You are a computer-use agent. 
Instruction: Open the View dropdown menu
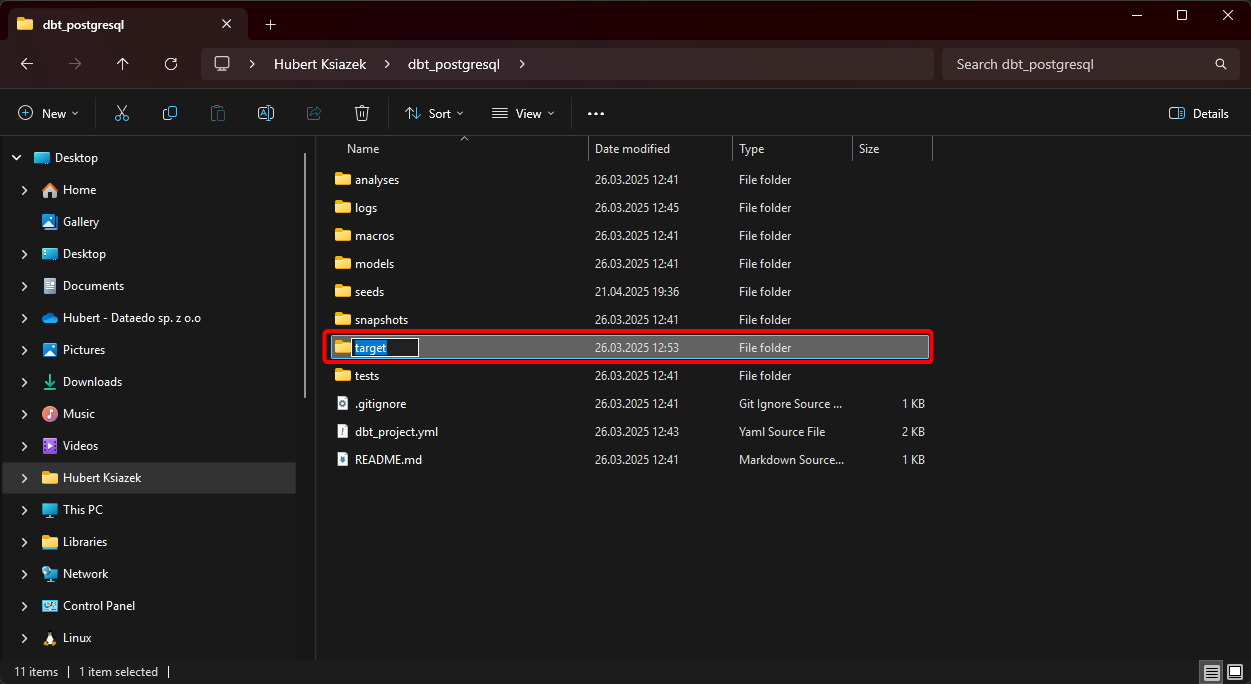[523, 114]
